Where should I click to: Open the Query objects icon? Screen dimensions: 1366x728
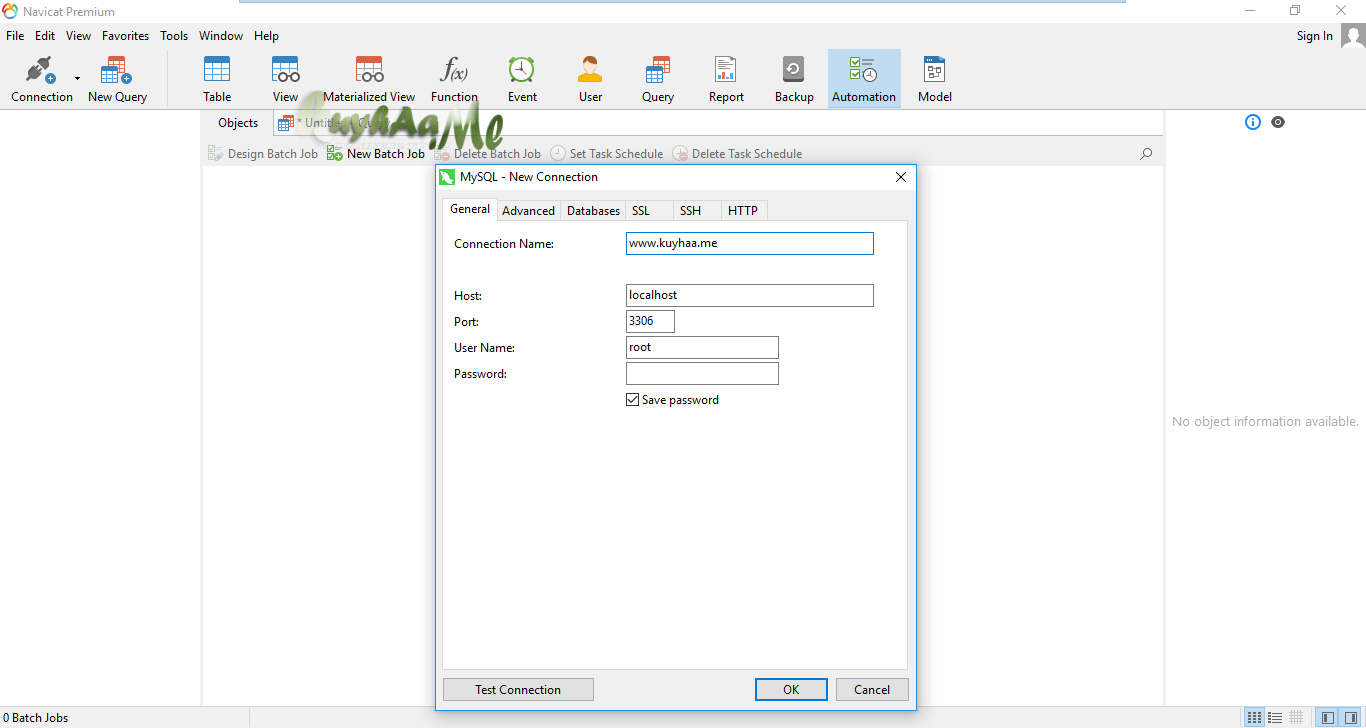pyautogui.click(x=658, y=79)
